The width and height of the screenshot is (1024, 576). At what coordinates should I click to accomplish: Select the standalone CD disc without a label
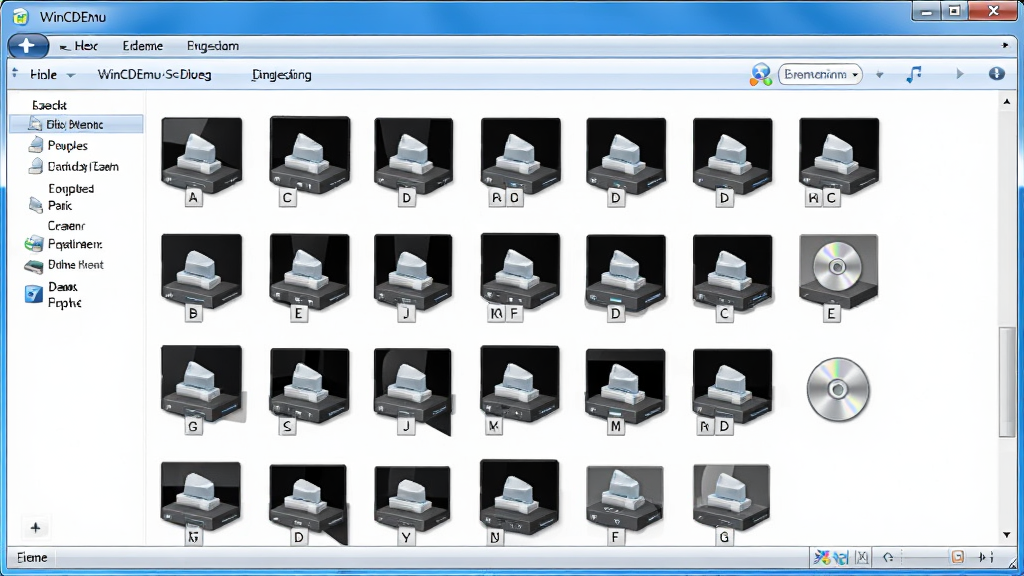838,389
